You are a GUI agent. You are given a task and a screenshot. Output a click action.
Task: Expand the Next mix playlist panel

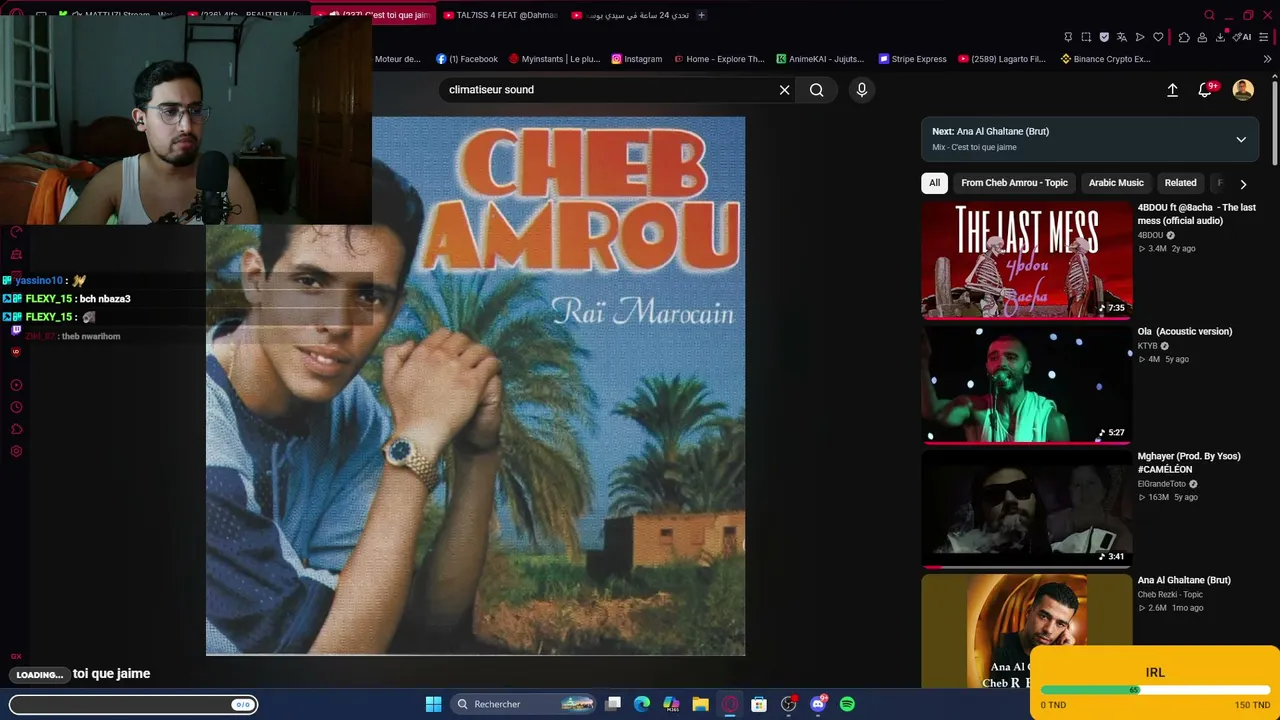tap(1241, 139)
